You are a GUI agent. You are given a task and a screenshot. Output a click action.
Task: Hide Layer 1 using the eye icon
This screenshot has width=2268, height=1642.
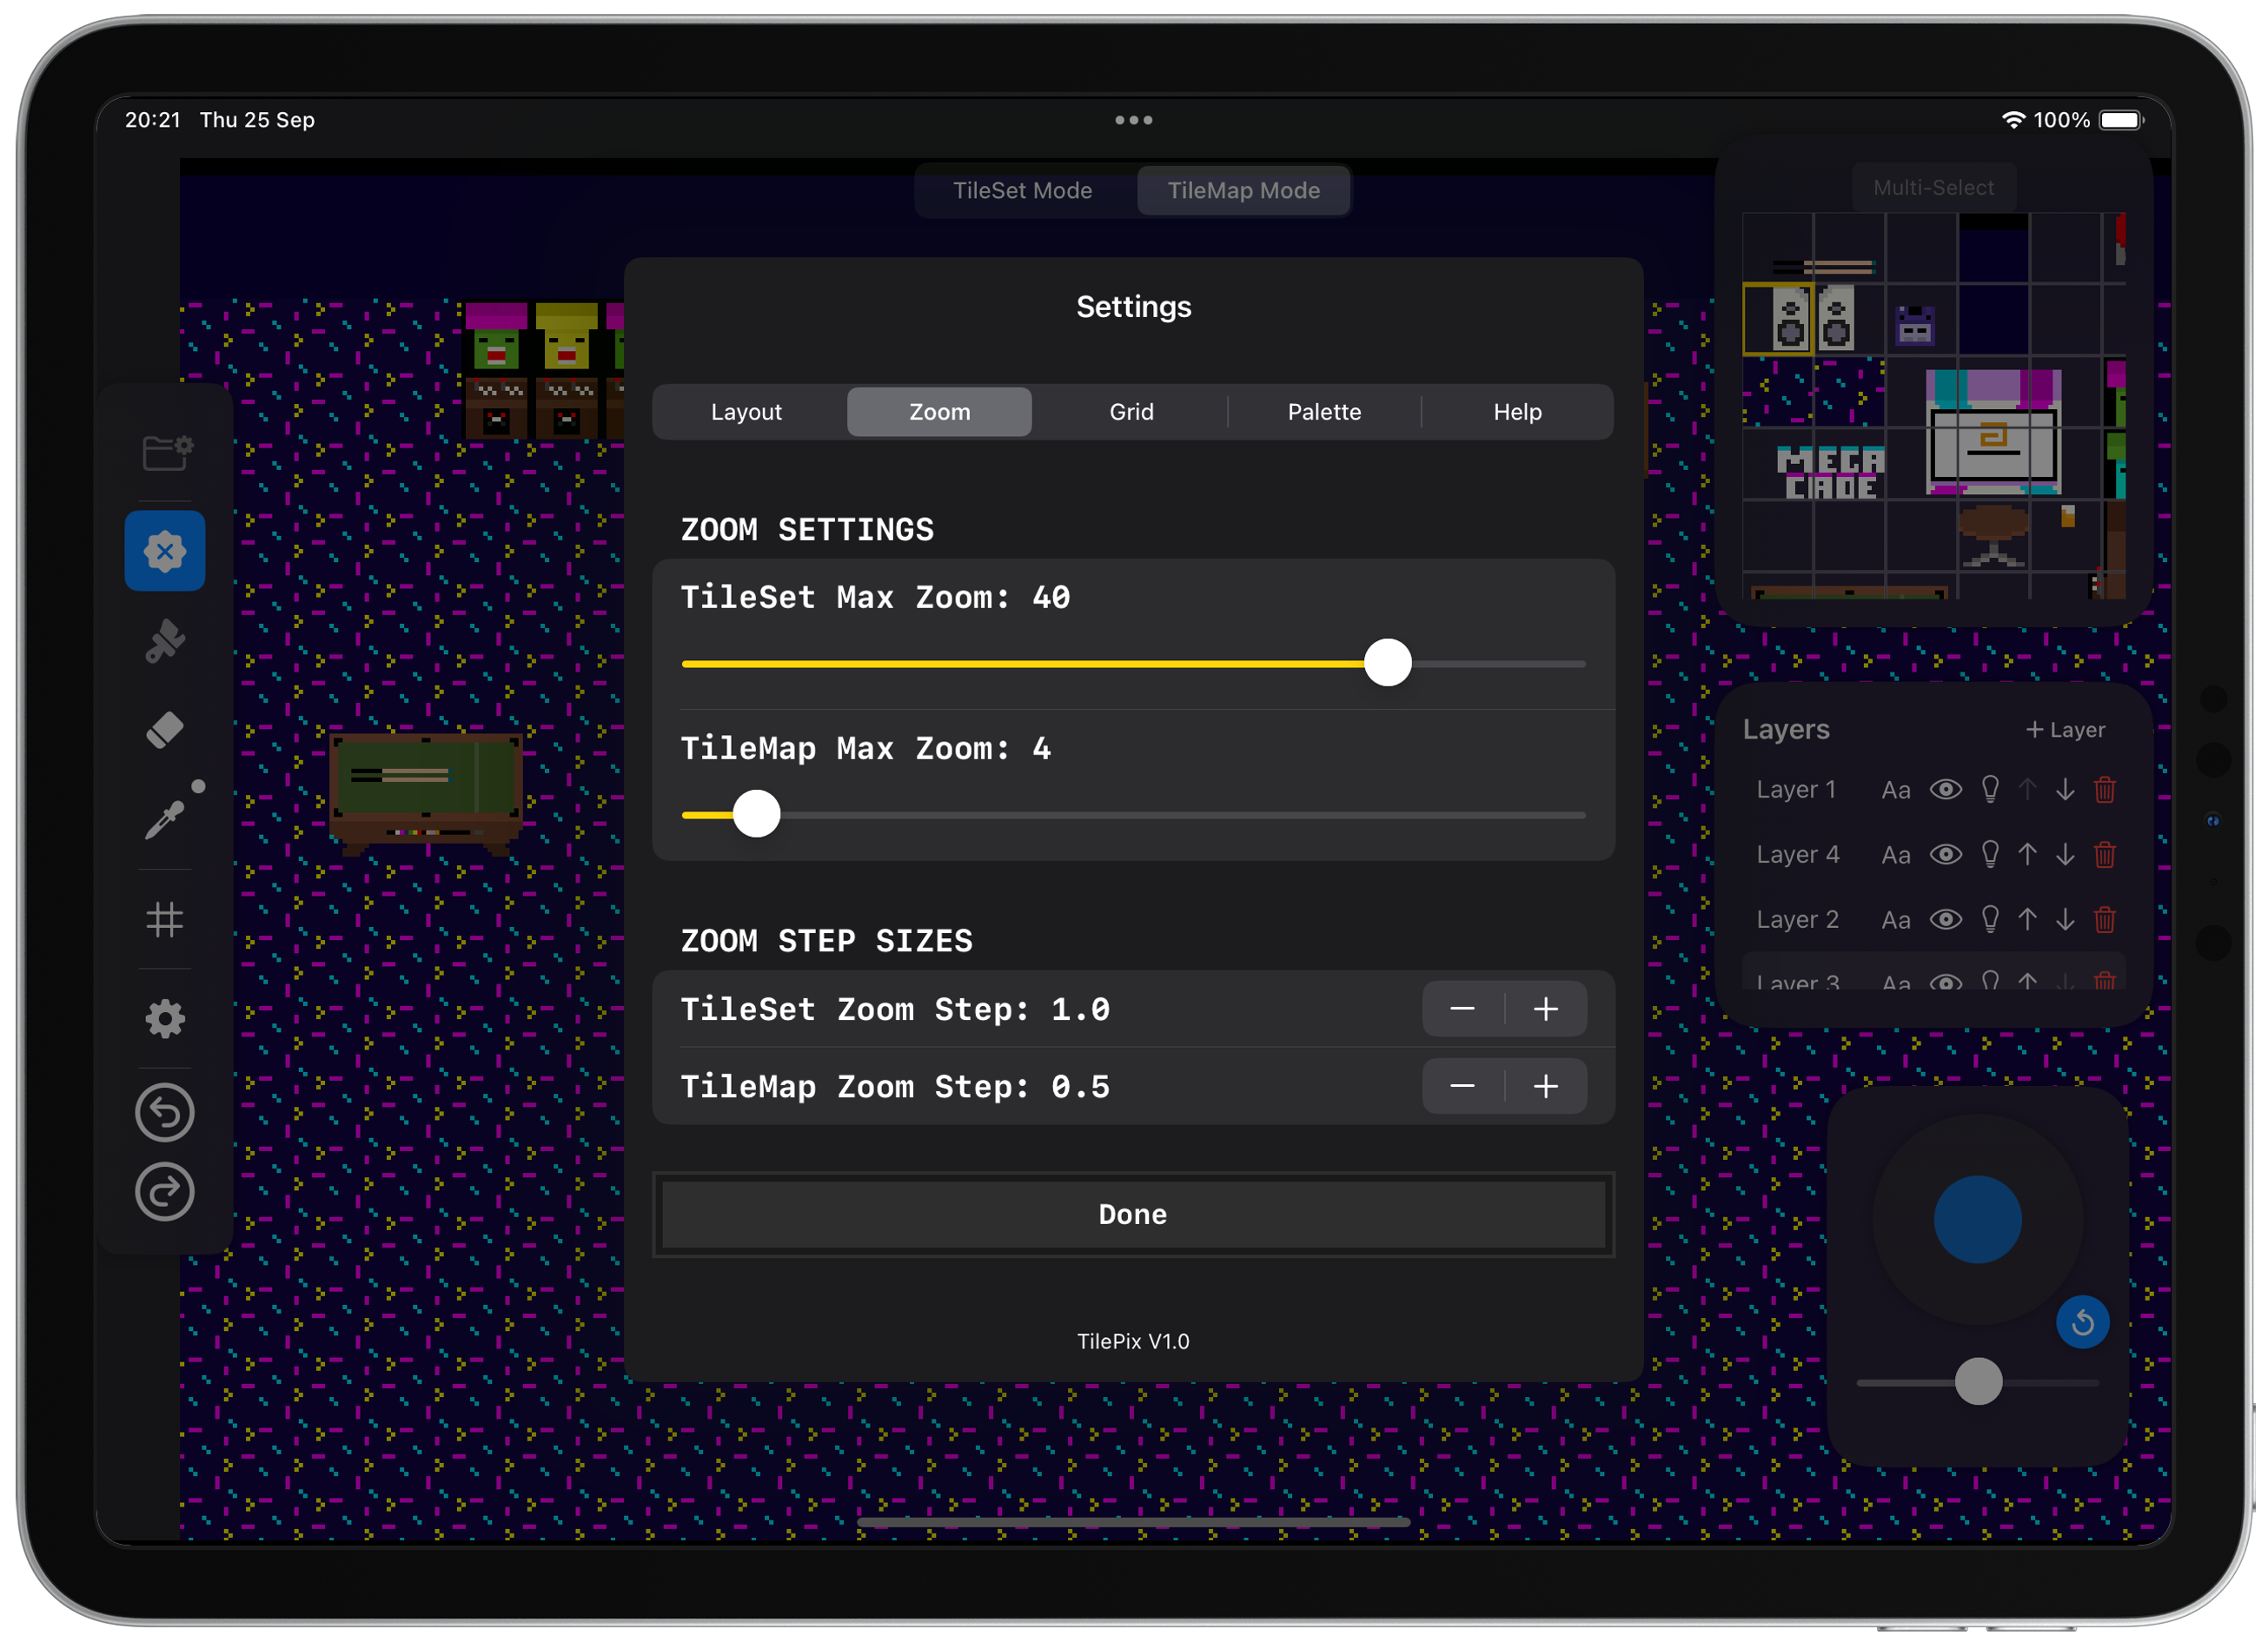click(1945, 790)
